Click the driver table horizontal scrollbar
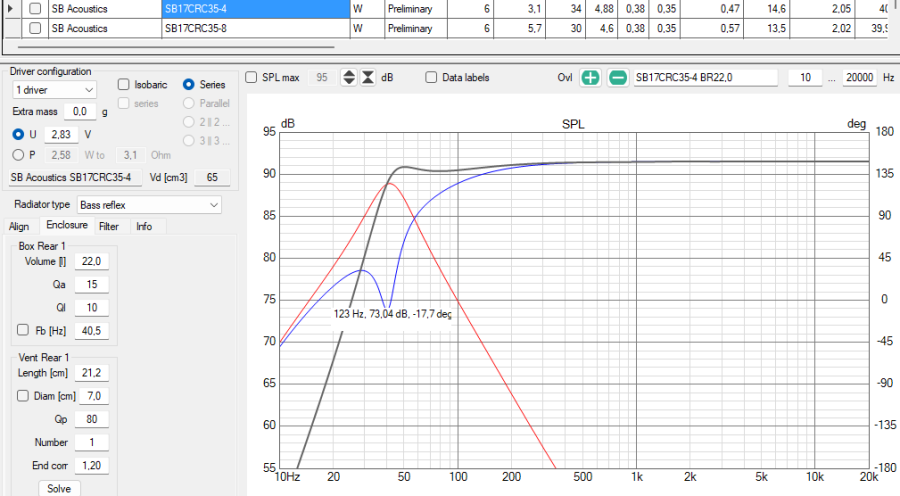The height and width of the screenshot is (496, 900). pyautogui.click(x=176, y=47)
